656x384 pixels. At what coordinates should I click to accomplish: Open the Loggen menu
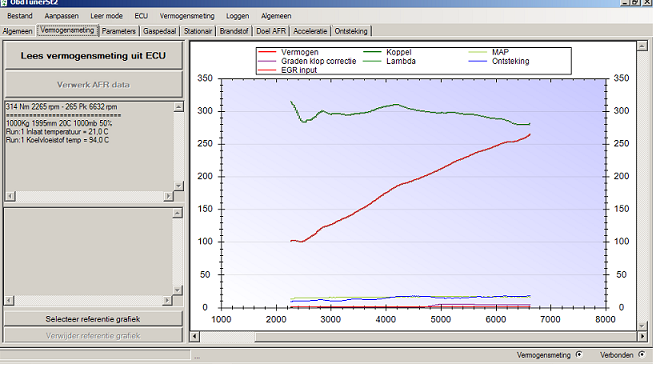(x=238, y=16)
